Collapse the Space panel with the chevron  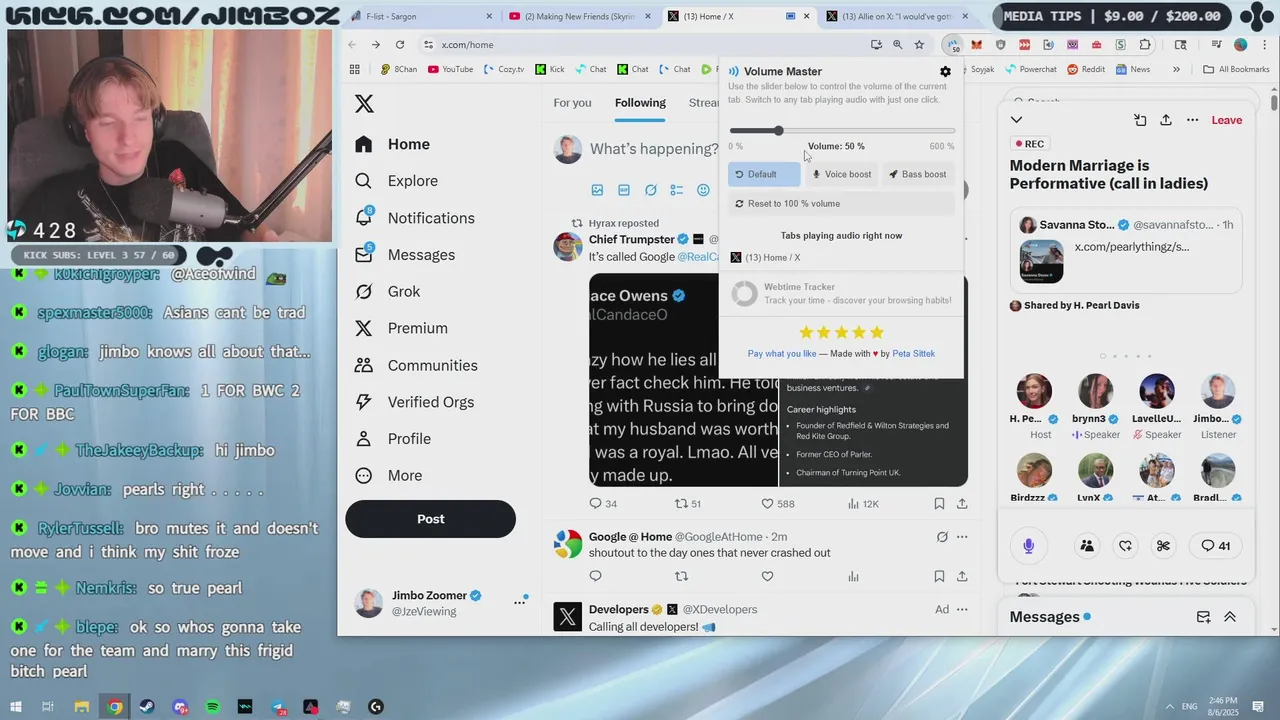(1016, 120)
